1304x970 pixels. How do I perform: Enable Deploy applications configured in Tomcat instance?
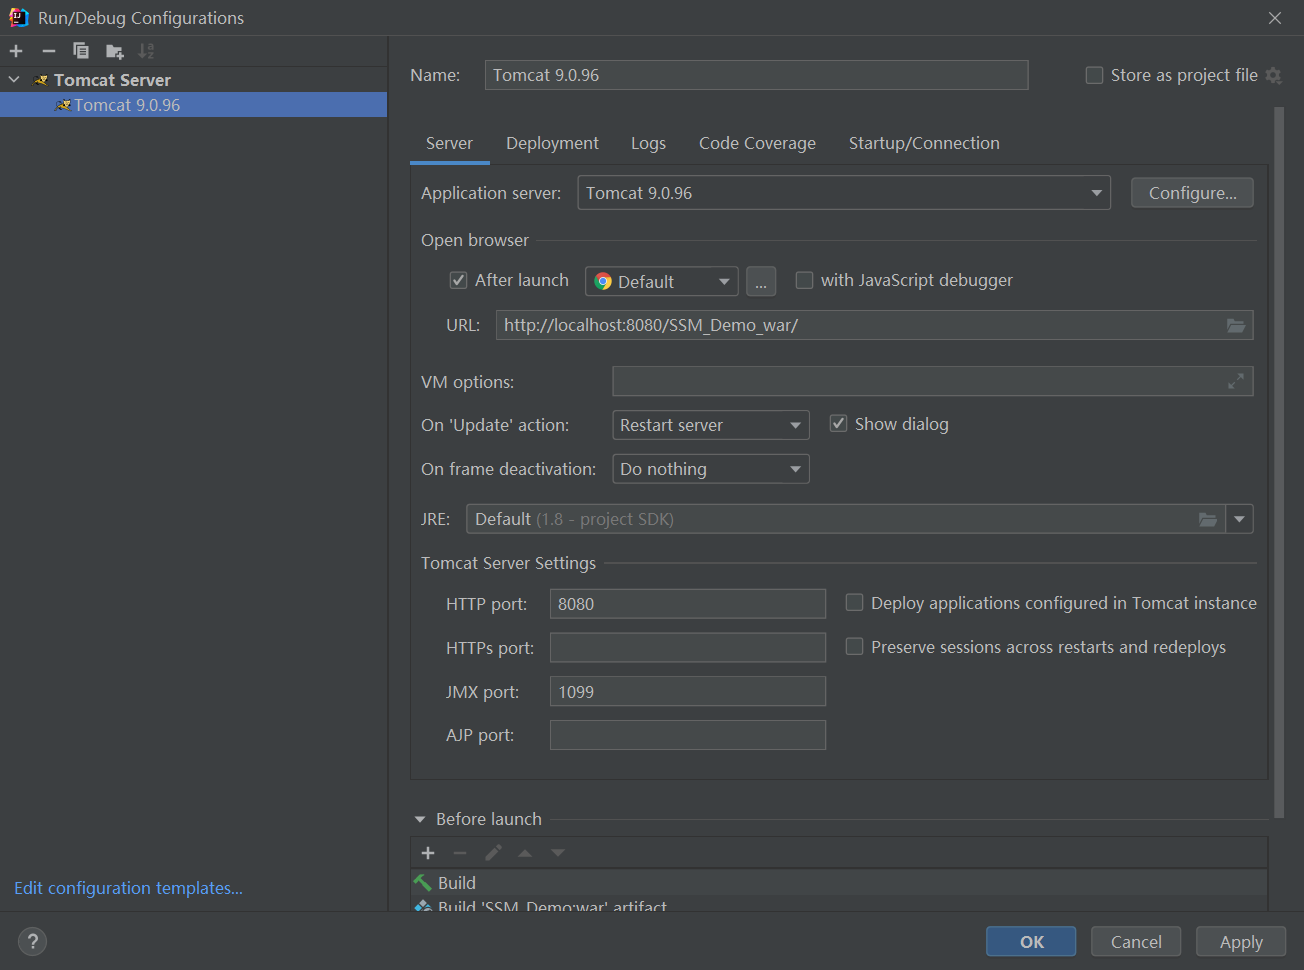pos(854,602)
